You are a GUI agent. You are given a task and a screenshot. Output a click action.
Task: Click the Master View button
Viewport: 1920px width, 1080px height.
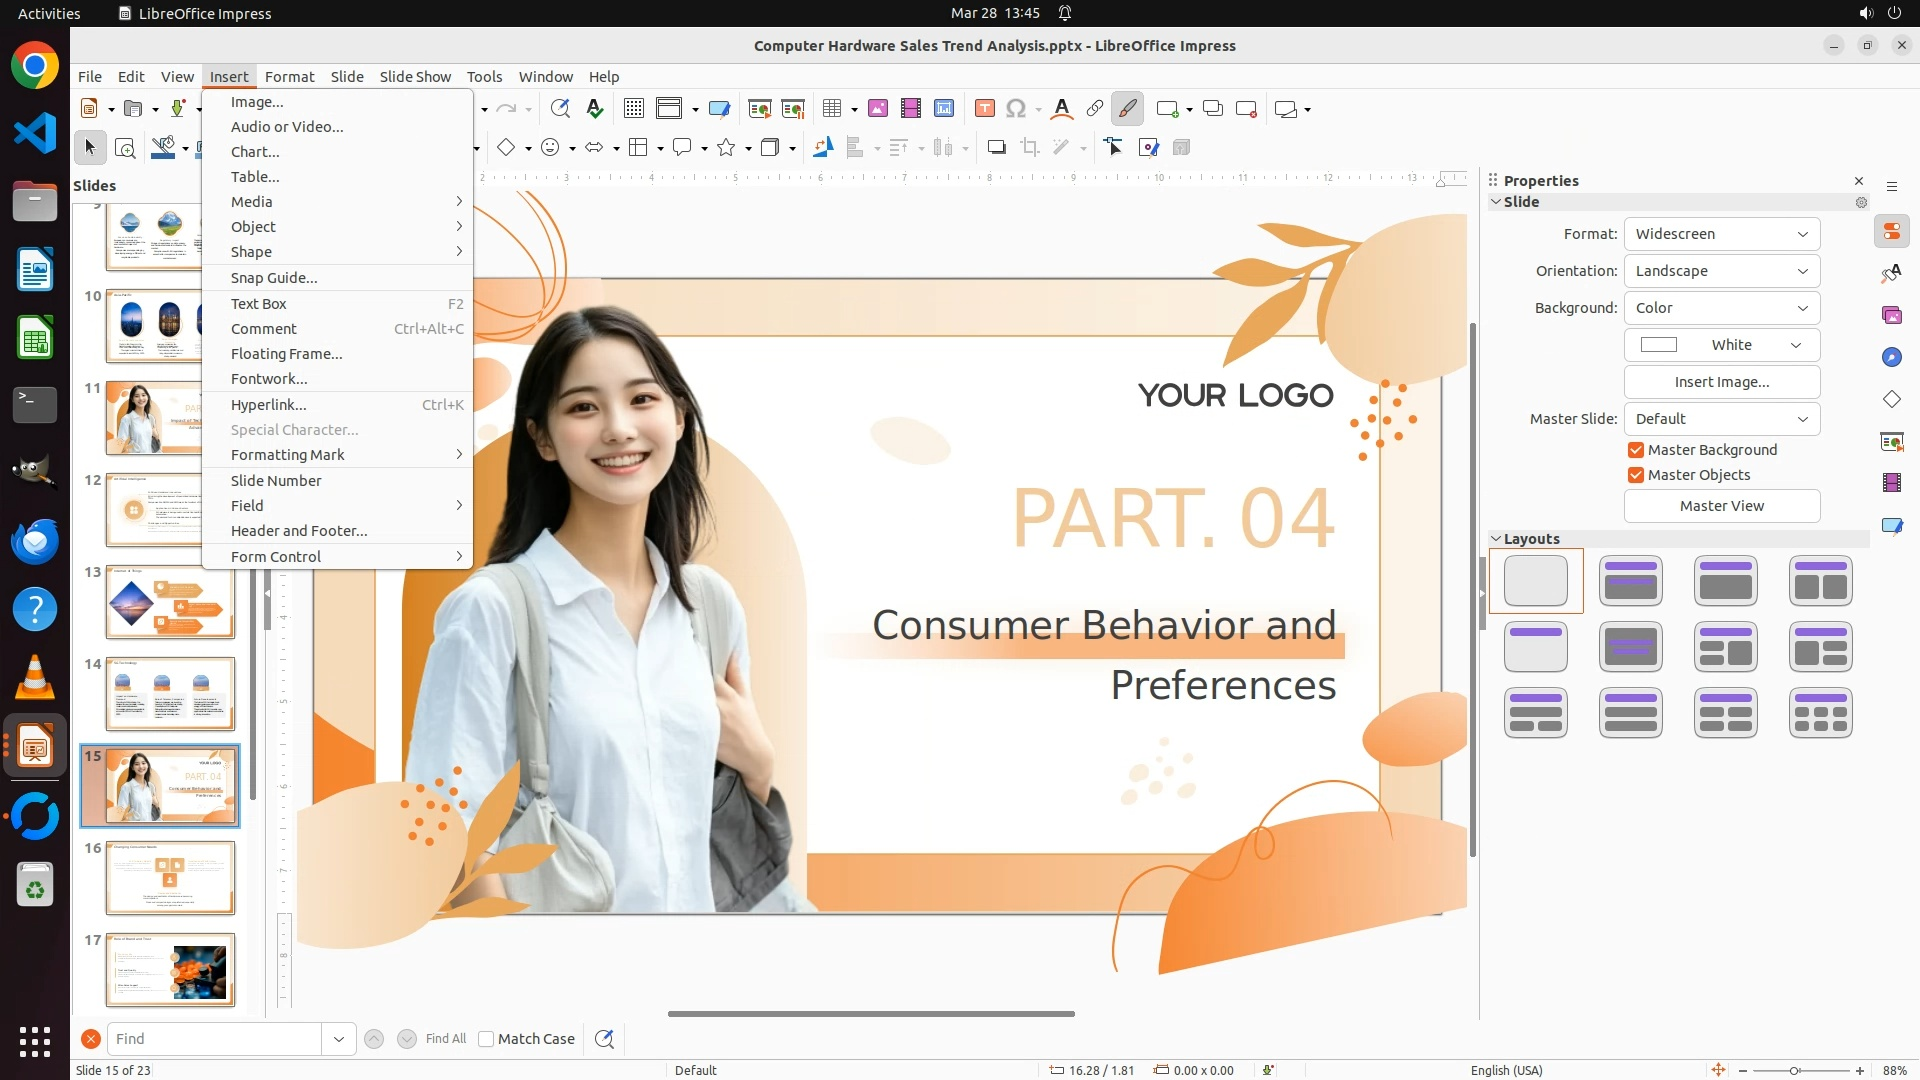[1721, 506]
